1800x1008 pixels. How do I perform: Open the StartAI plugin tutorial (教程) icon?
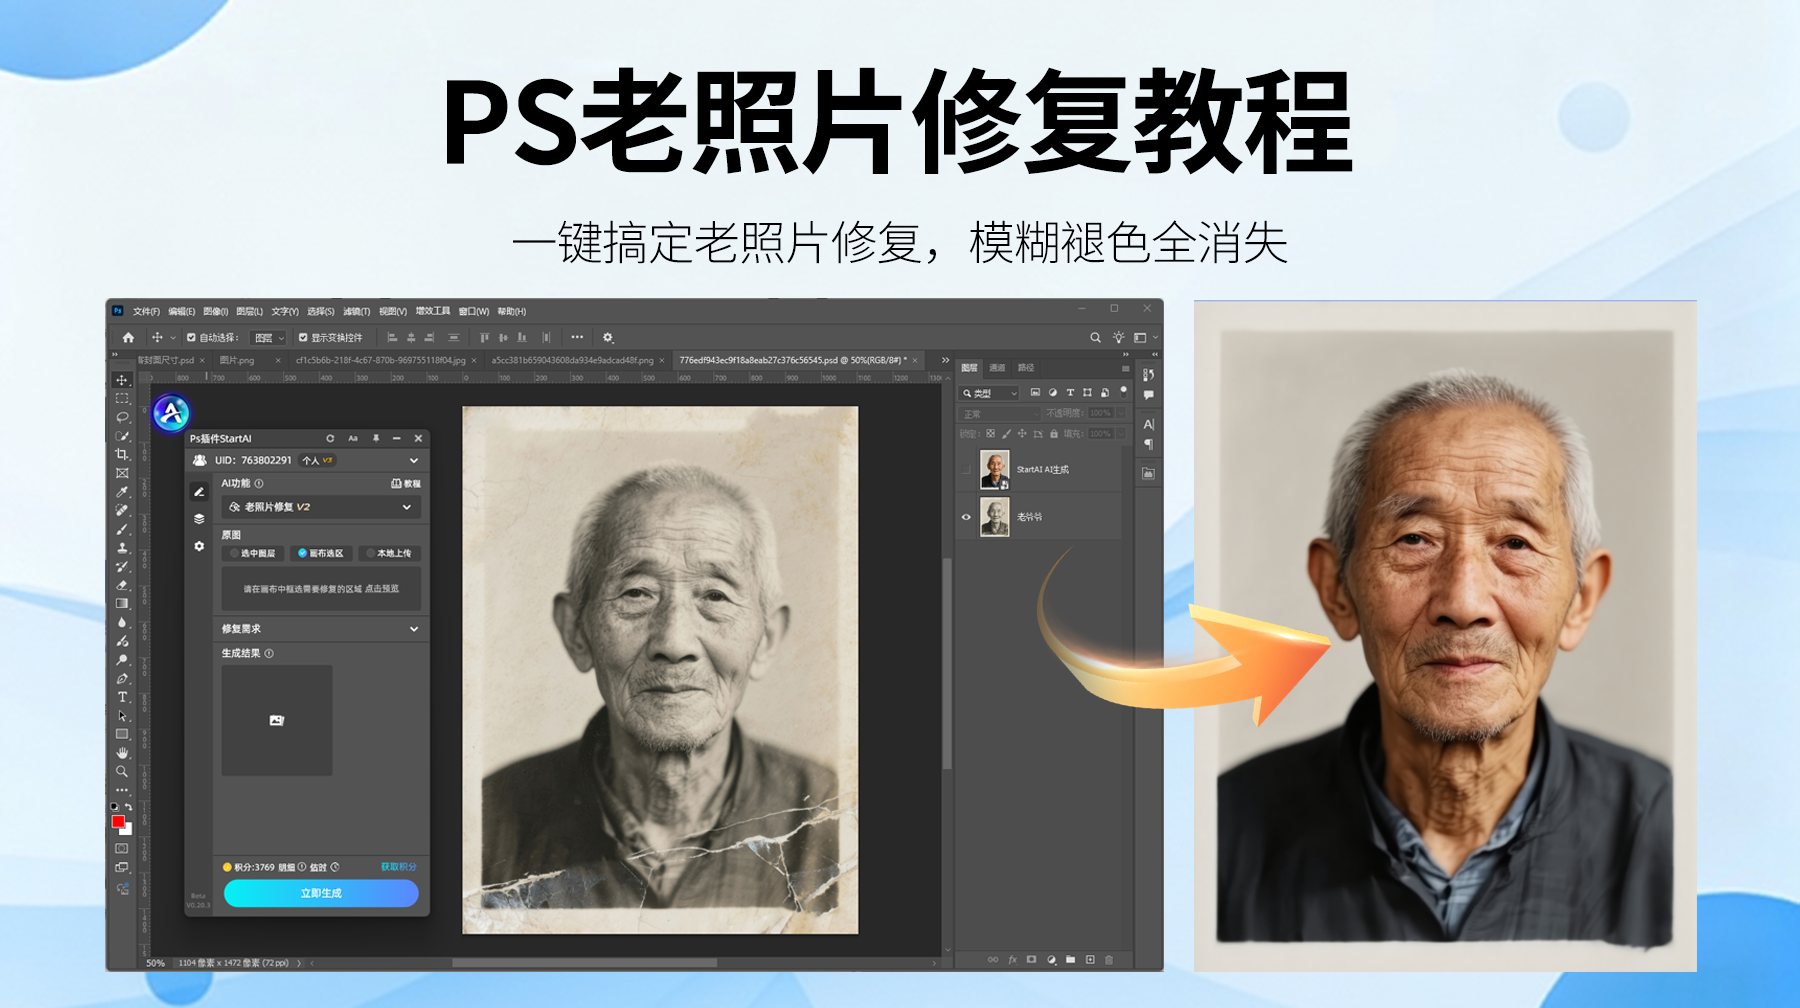pyautogui.click(x=407, y=483)
